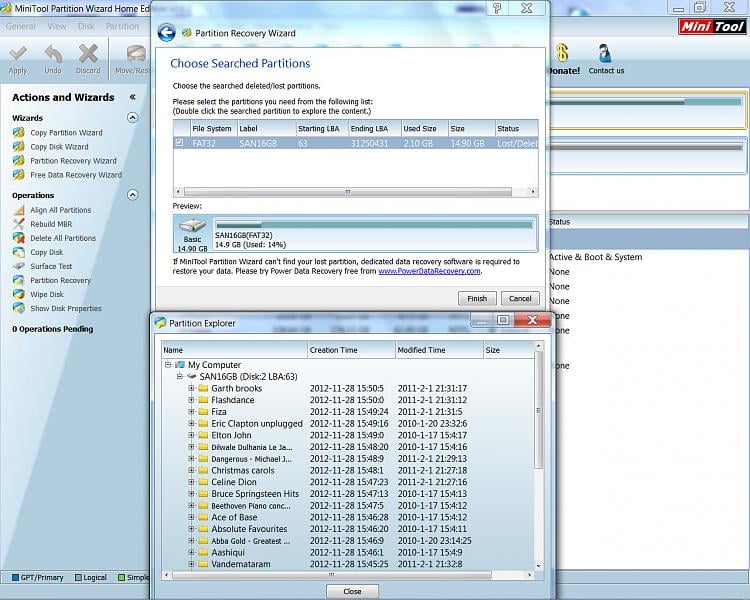Collapse the My Computer tree node
Screen dimensions: 750x600
168,365
